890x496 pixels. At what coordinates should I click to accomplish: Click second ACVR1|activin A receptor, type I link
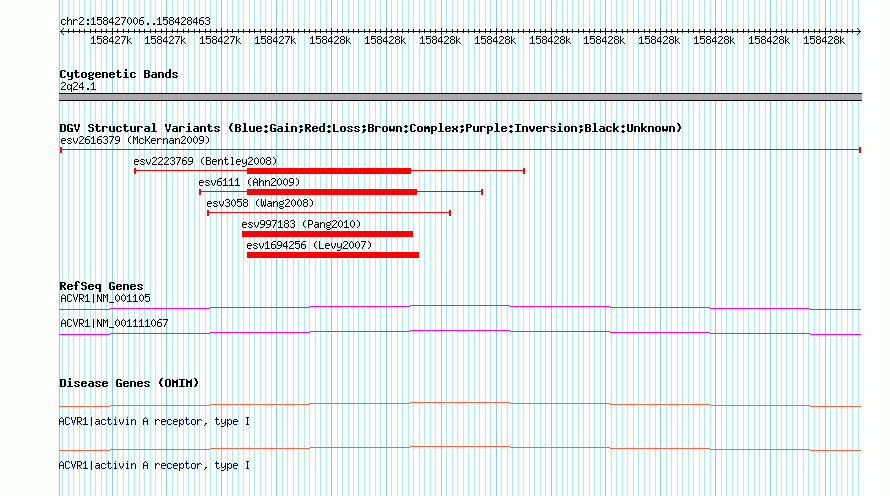coord(154,465)
